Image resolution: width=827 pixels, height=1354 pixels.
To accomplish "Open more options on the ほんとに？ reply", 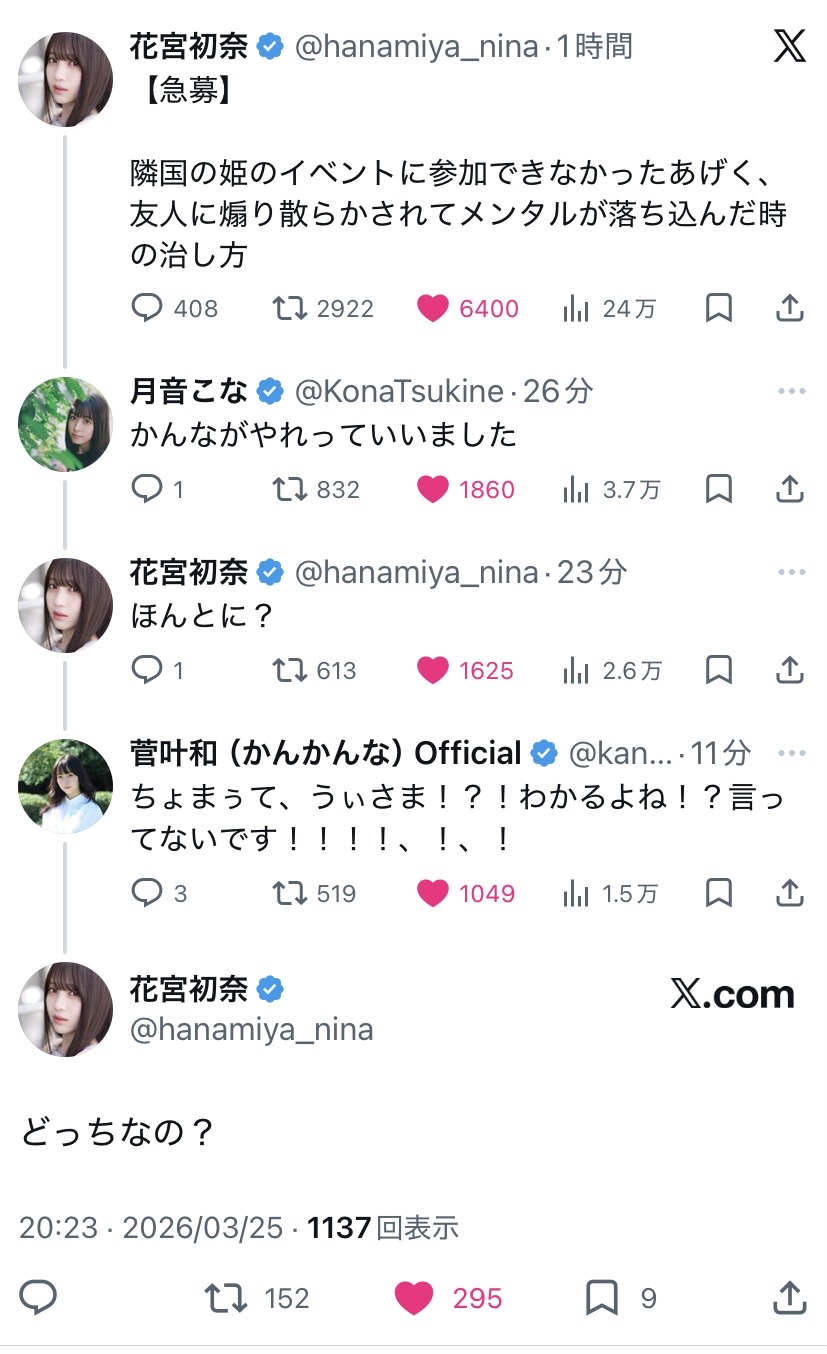I will pos(791,572).
